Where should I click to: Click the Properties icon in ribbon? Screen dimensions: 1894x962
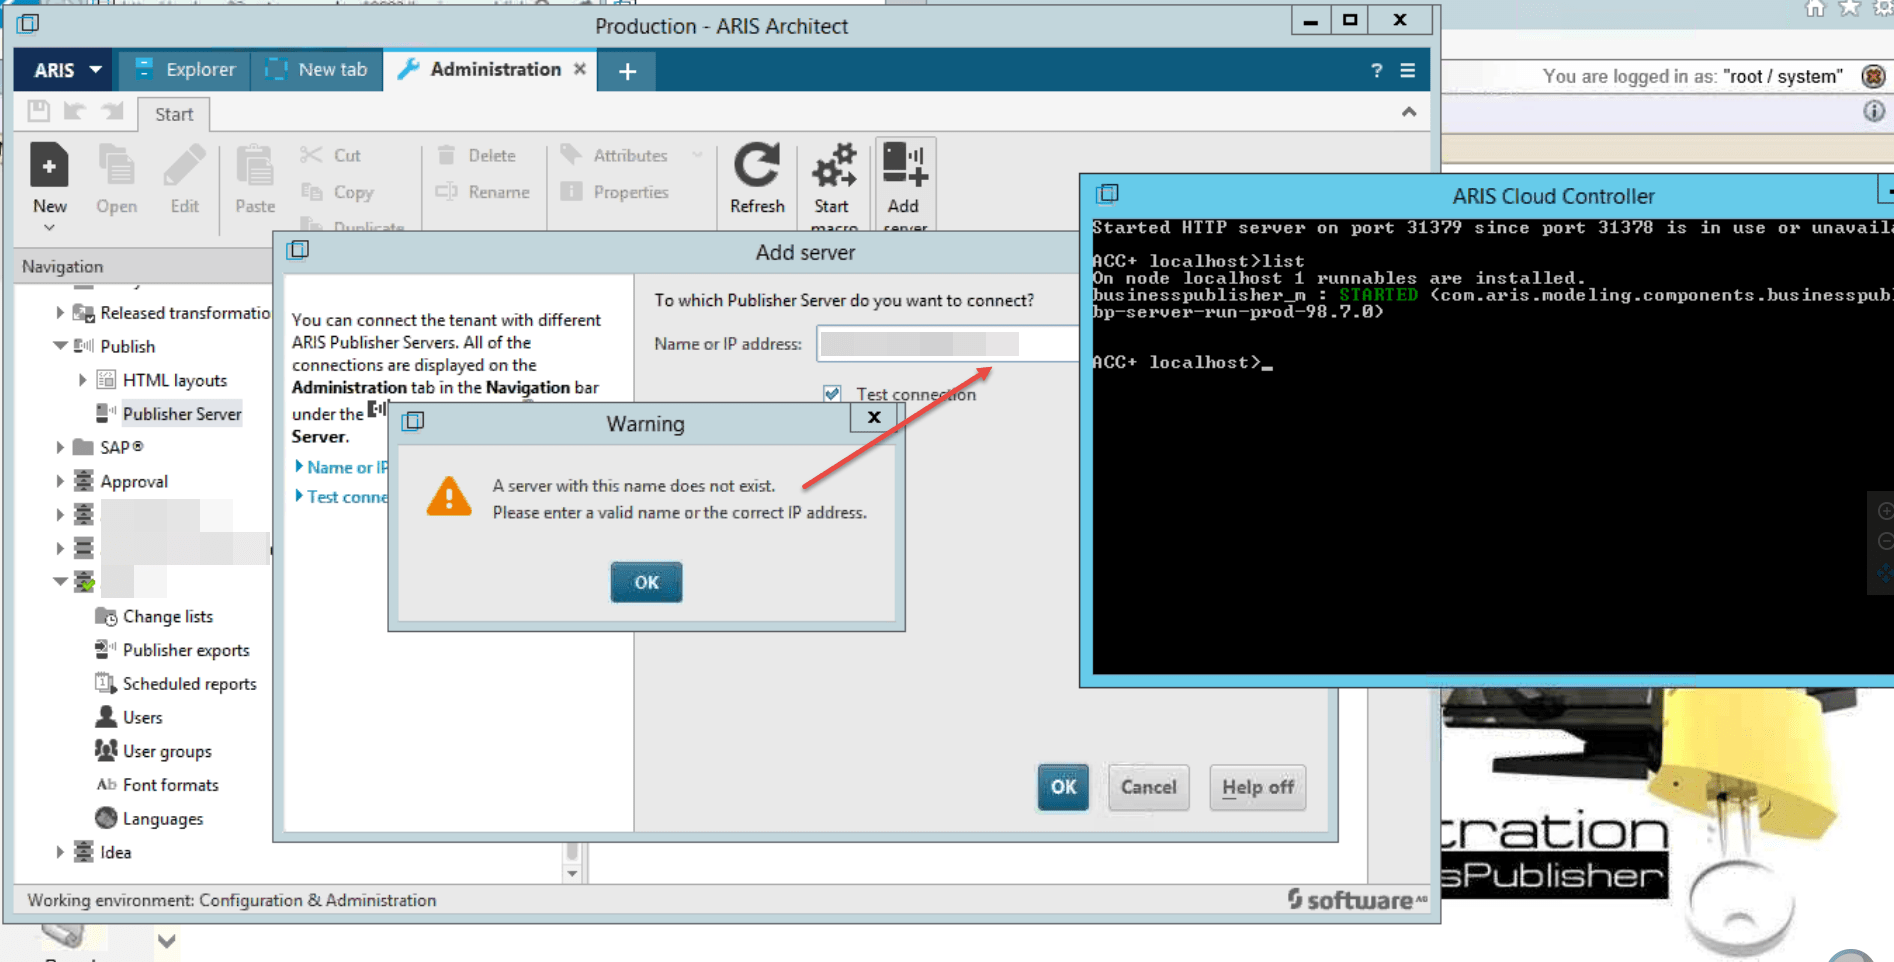[571, 191]
